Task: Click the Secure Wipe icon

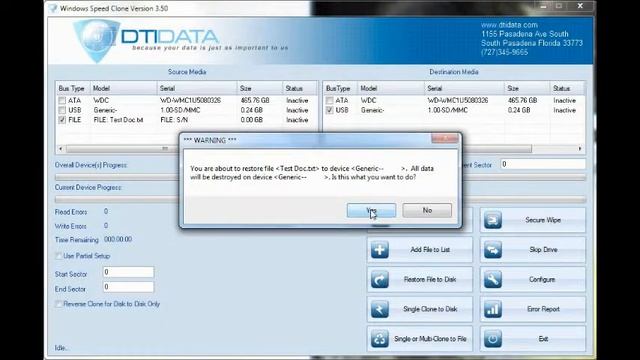Action: pos(493,220)
